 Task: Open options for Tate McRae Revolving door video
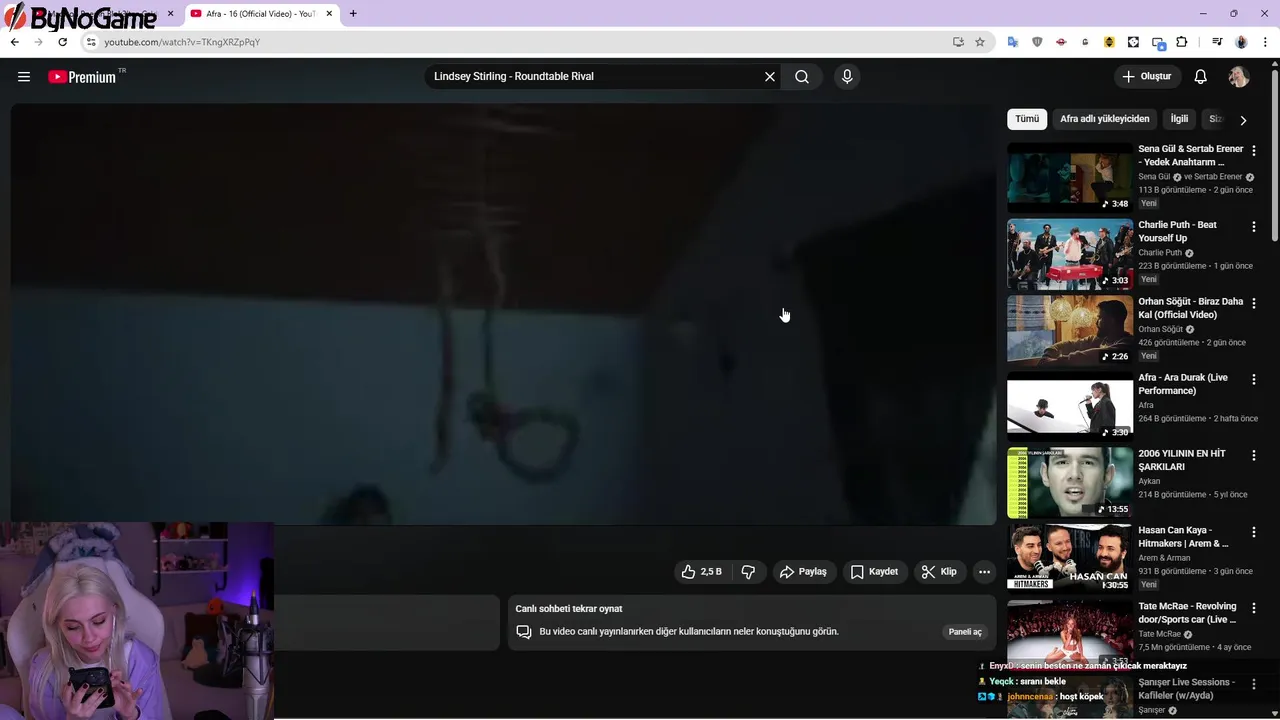pyautogui.click(x=1254, y=608)
